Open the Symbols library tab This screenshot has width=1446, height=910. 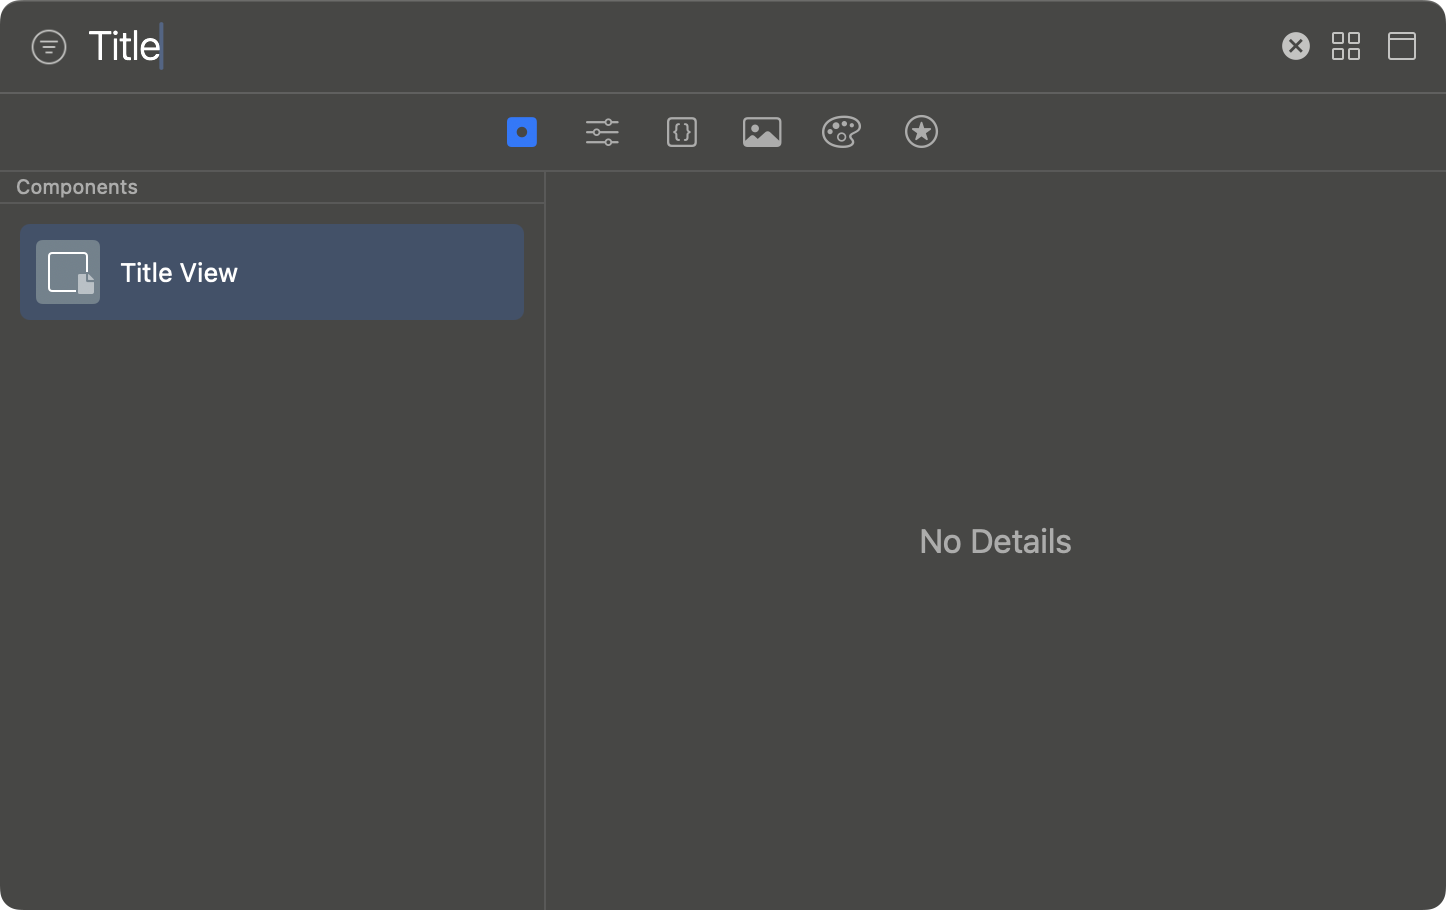(x=921, y=132)
